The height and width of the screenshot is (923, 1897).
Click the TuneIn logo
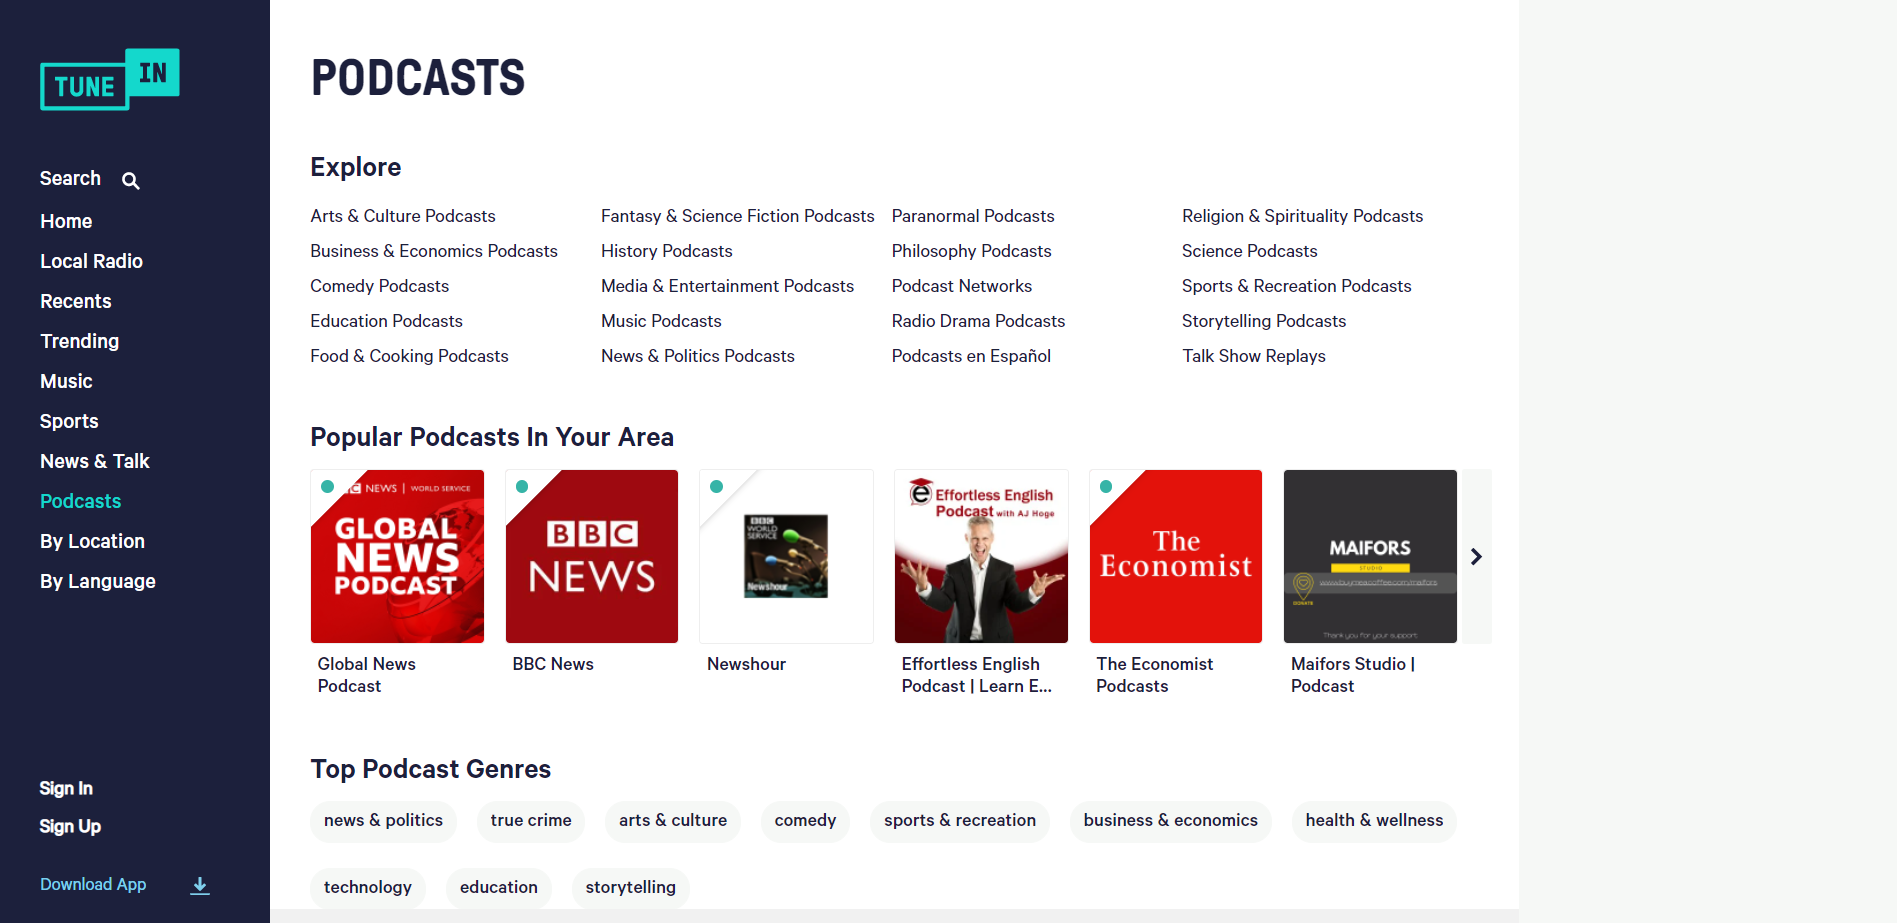click(x=110, y=79)
